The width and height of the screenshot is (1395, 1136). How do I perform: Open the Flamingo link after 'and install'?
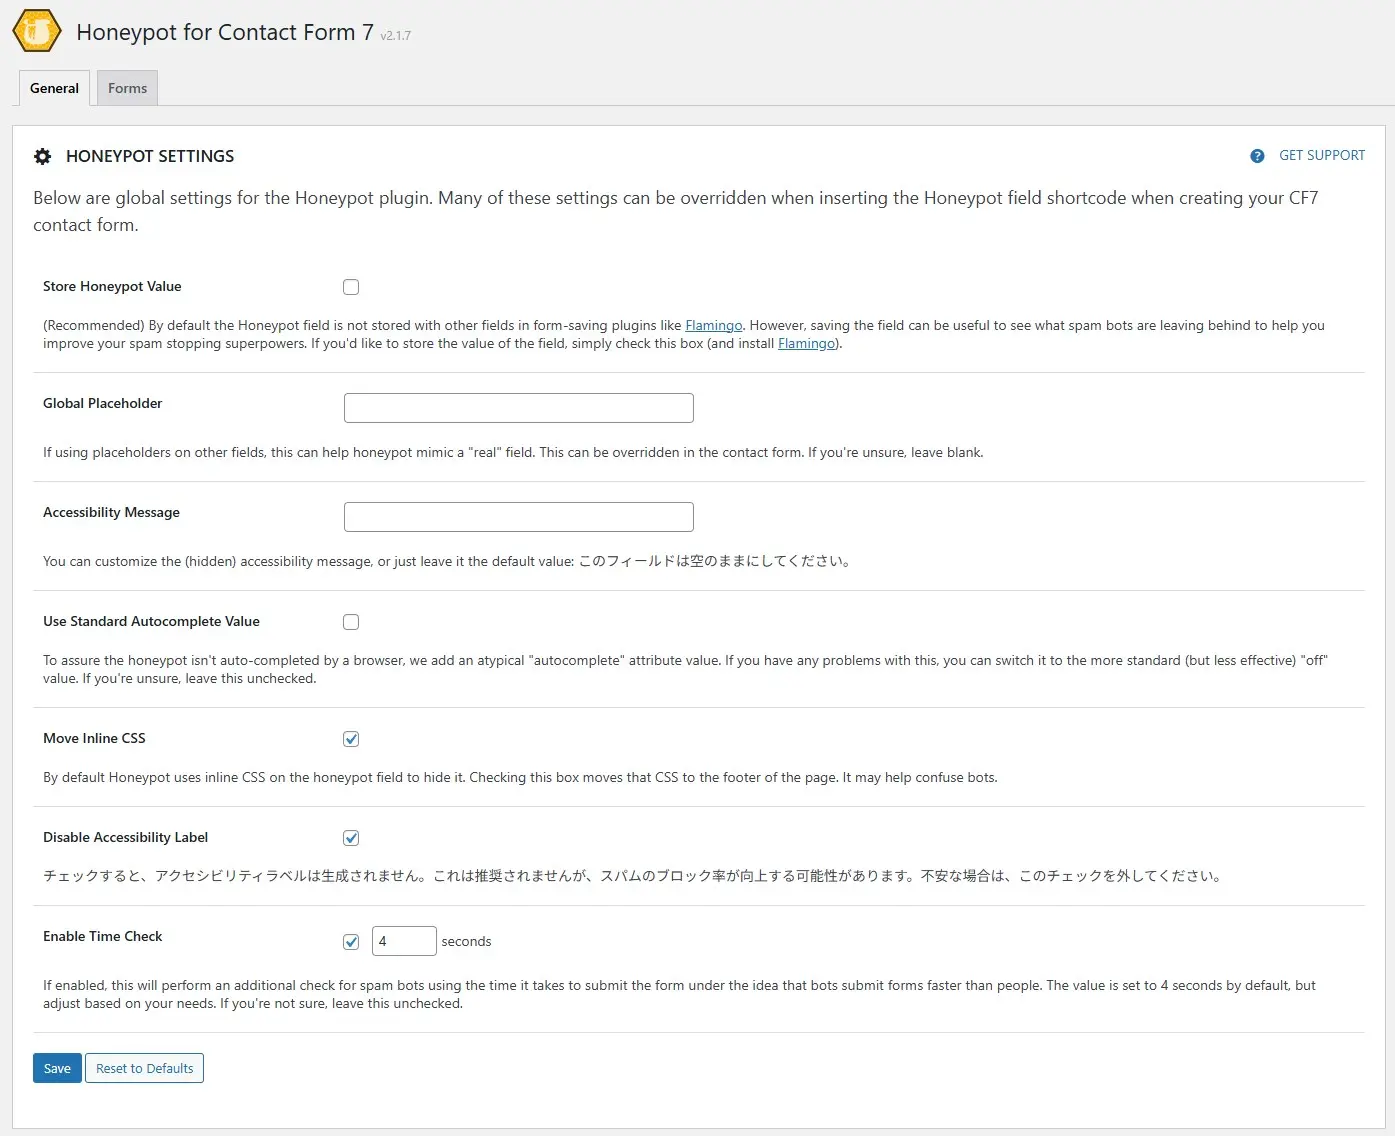tap(806, 343)
